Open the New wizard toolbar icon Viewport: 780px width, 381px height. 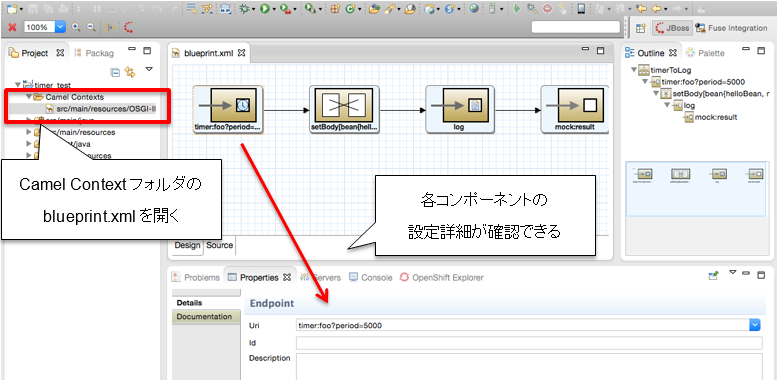[x=11, y=9]
